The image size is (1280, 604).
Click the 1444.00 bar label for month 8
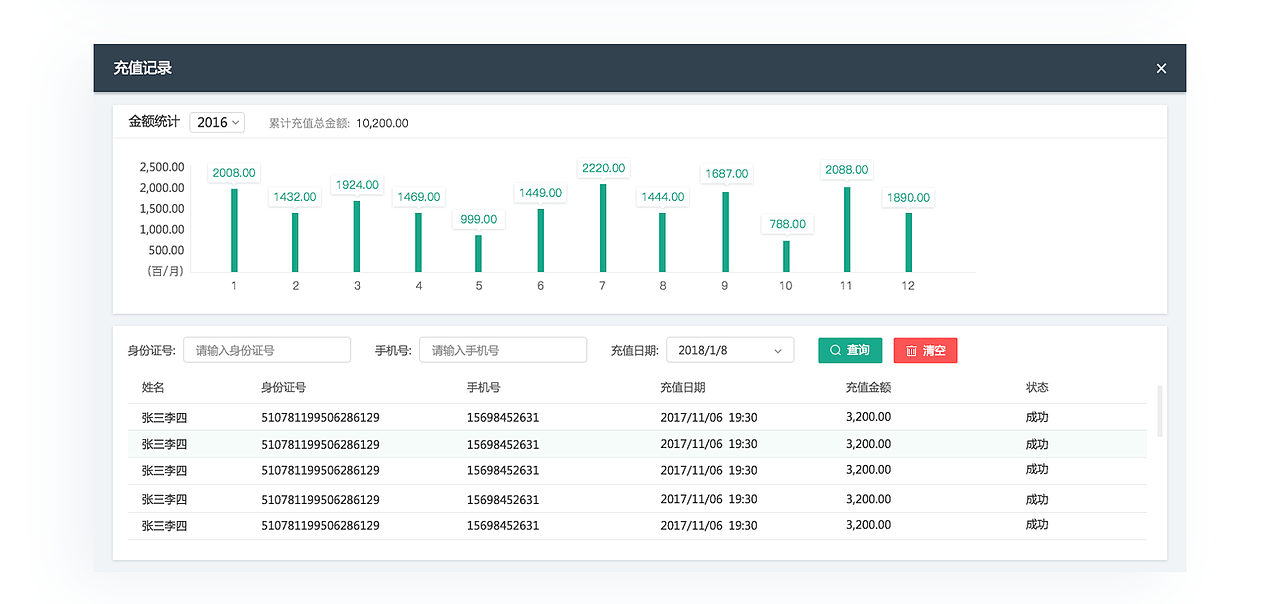click(x=662, y=197)
